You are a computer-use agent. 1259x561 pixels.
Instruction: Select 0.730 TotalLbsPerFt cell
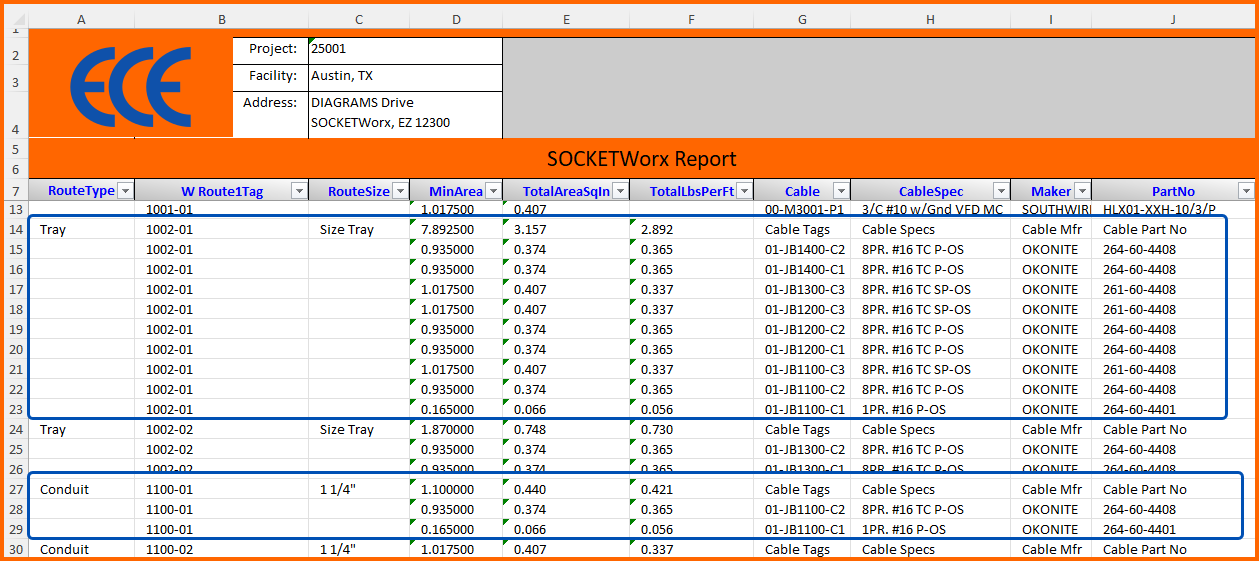[x=691, y=430]
